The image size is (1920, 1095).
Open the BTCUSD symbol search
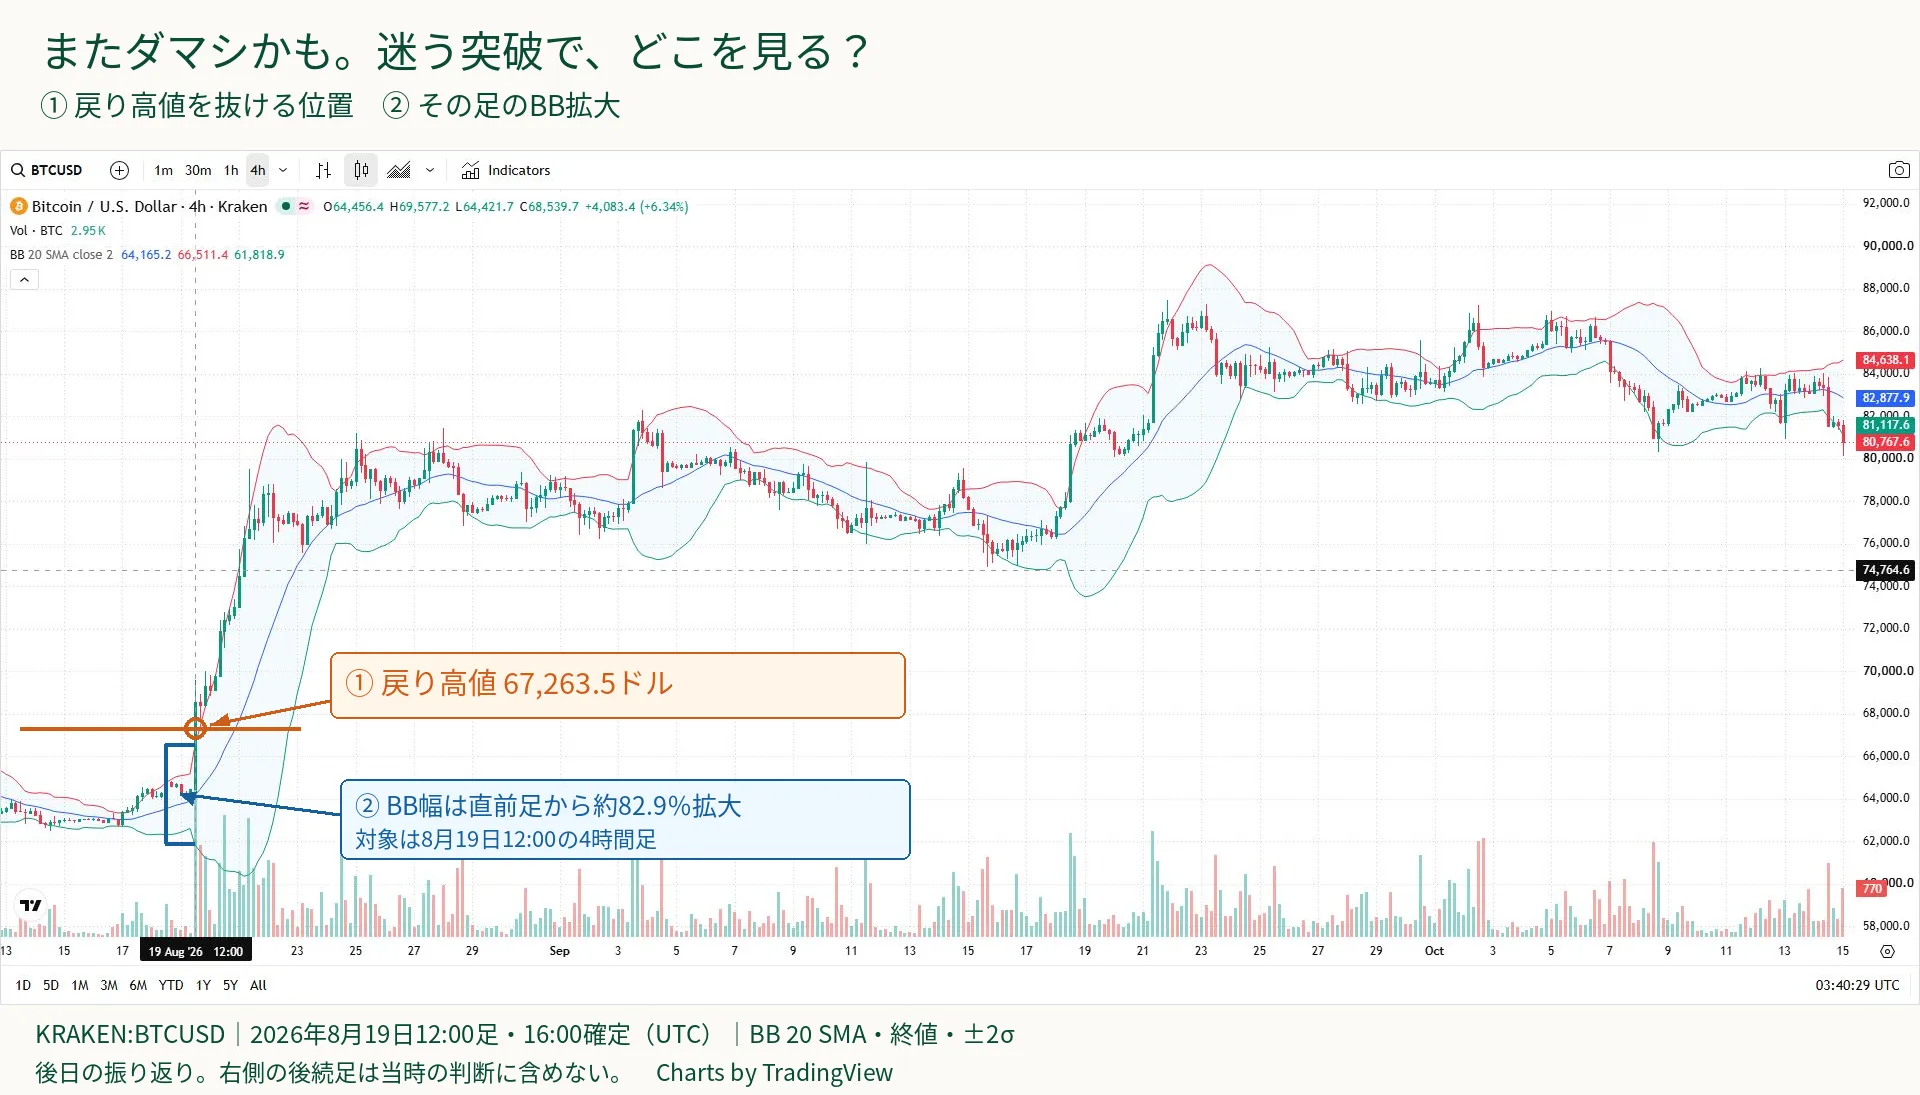pos(47,170)
